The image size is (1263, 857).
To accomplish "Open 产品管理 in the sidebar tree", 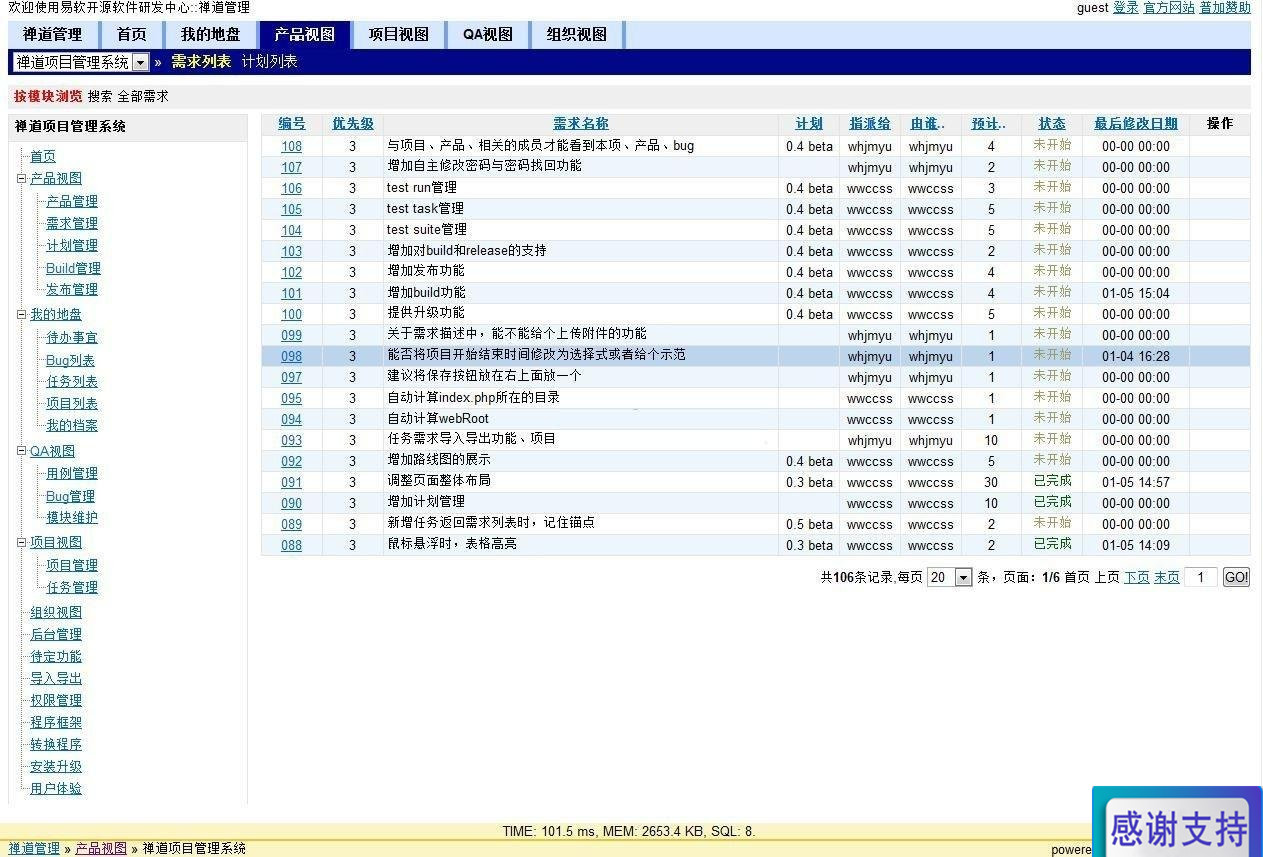I will (x=72, y=202).
